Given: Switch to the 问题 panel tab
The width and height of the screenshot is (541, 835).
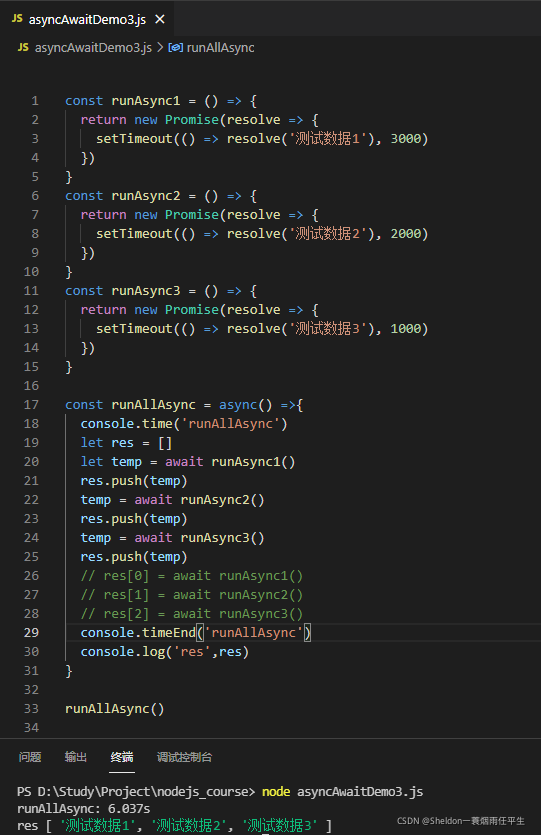Looking at the screenshot, I should click(x=30, y=757).
